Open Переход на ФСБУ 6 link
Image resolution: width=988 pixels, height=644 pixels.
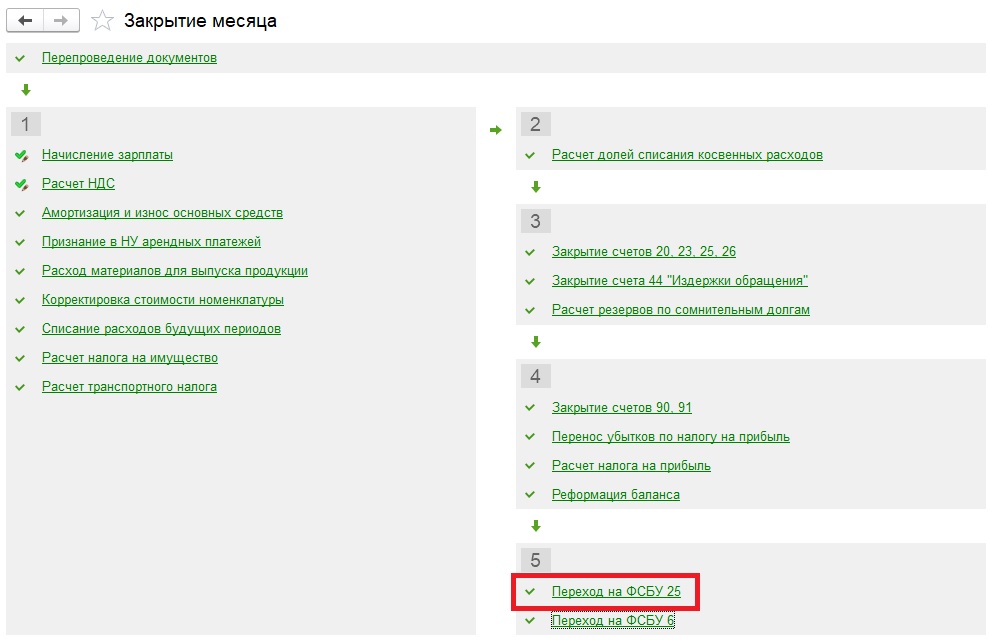click(x=613, y=621)
